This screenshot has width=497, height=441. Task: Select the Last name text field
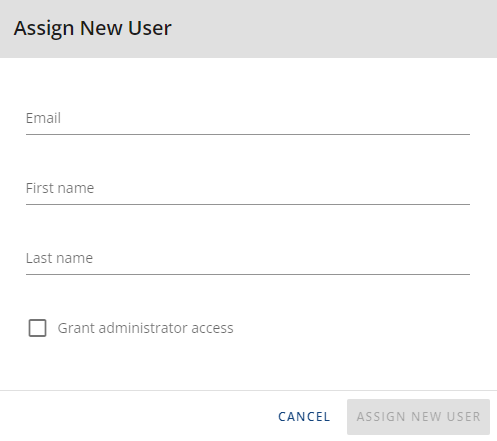[x=248, y=258]
